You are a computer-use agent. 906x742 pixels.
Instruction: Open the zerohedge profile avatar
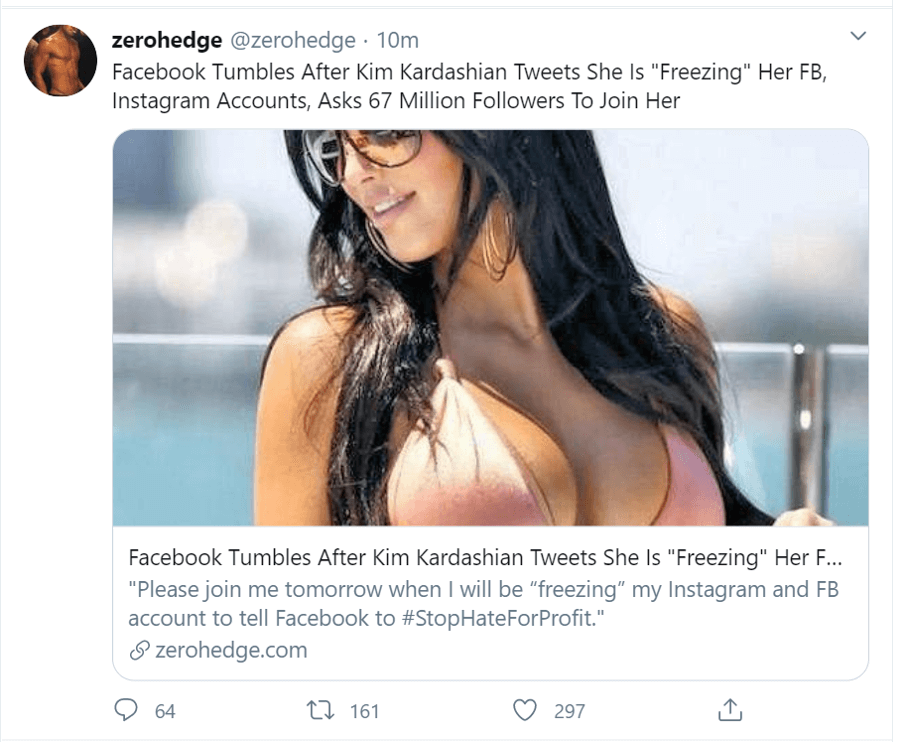(x=60, y=60)
